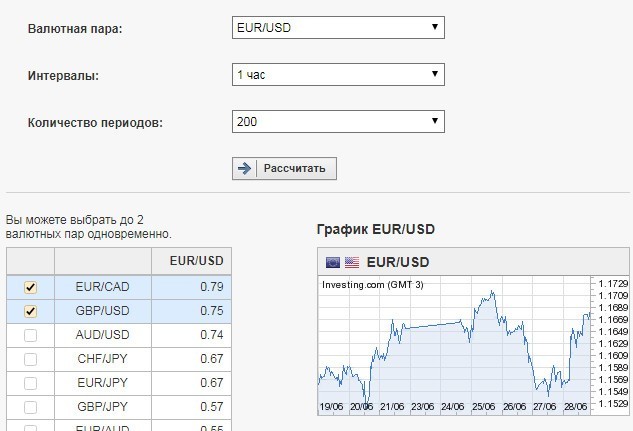Click the EUR/USD column header

[x=191, y=262]
